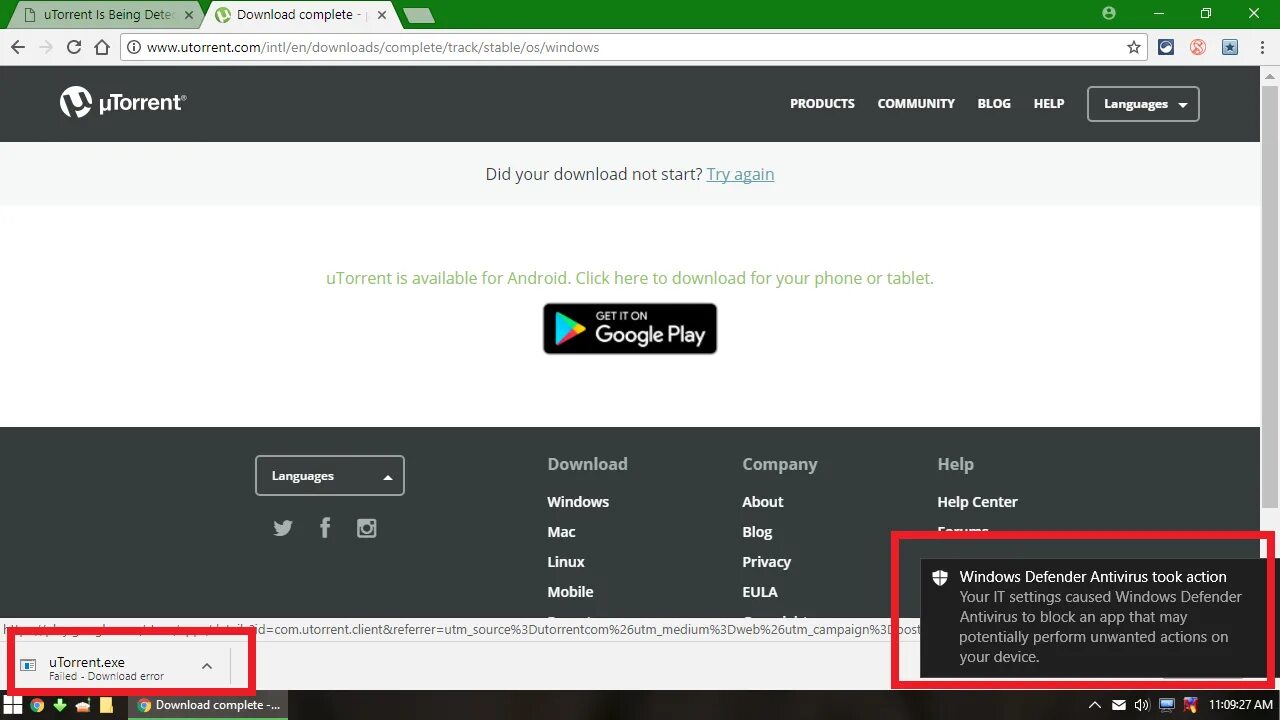Open the HELP nav item

pos(1049,104)
